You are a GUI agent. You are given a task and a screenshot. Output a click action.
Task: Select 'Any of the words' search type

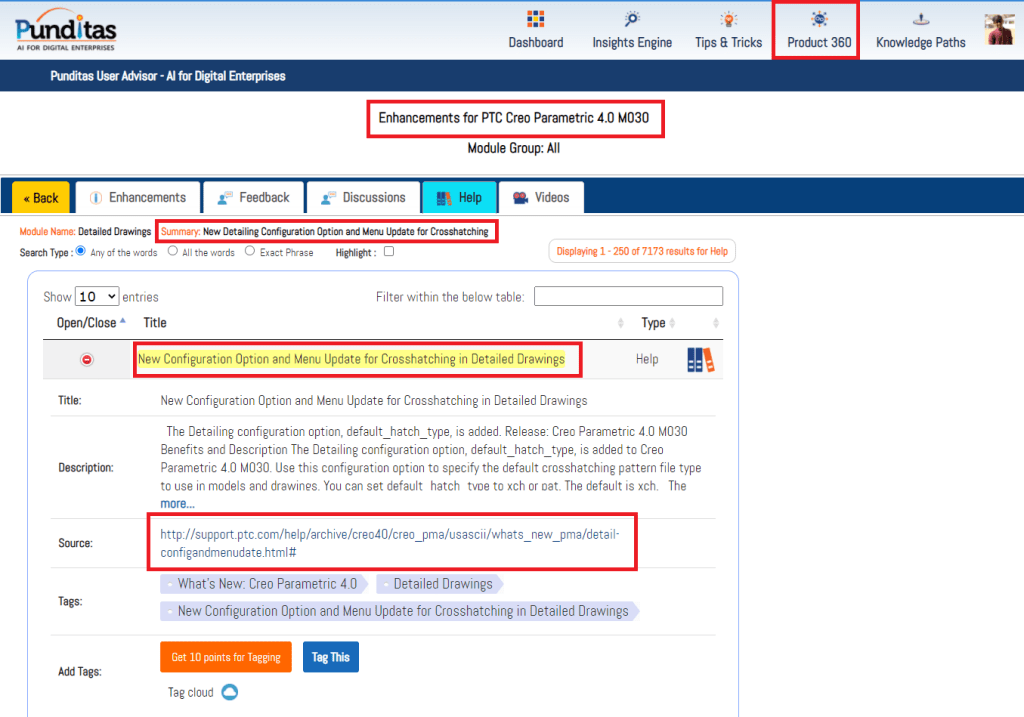click(x=81, y=252)
